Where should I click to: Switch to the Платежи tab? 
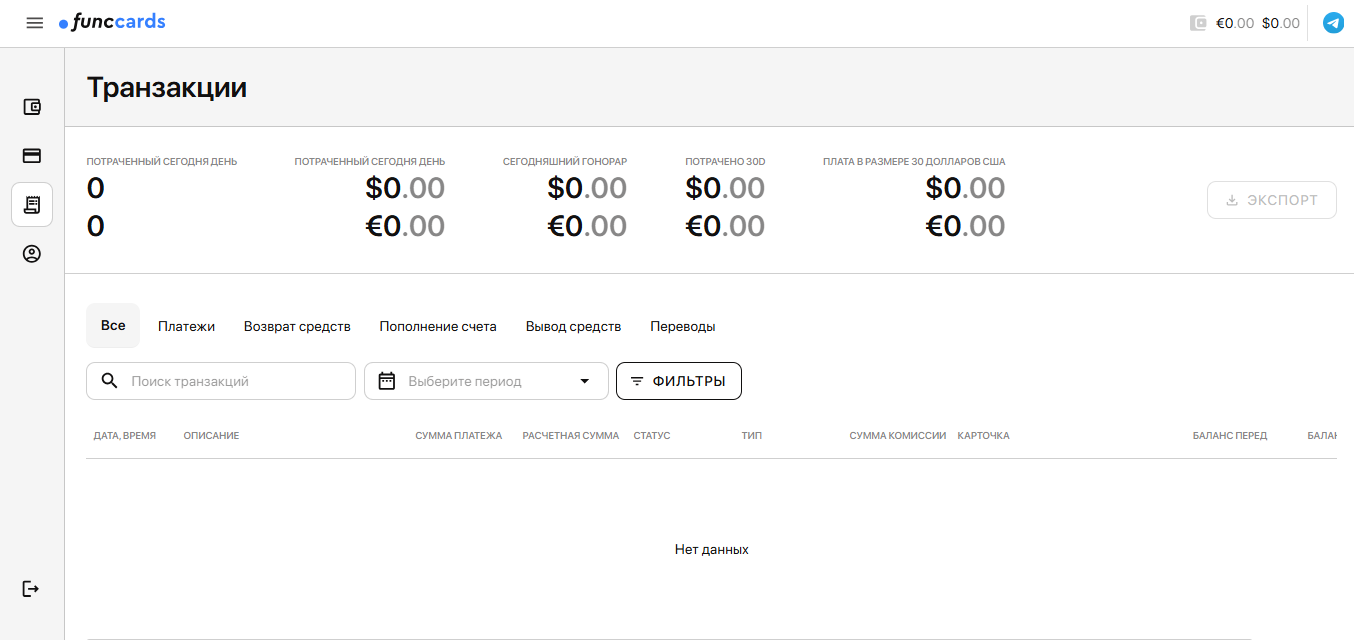coord(186,326)
